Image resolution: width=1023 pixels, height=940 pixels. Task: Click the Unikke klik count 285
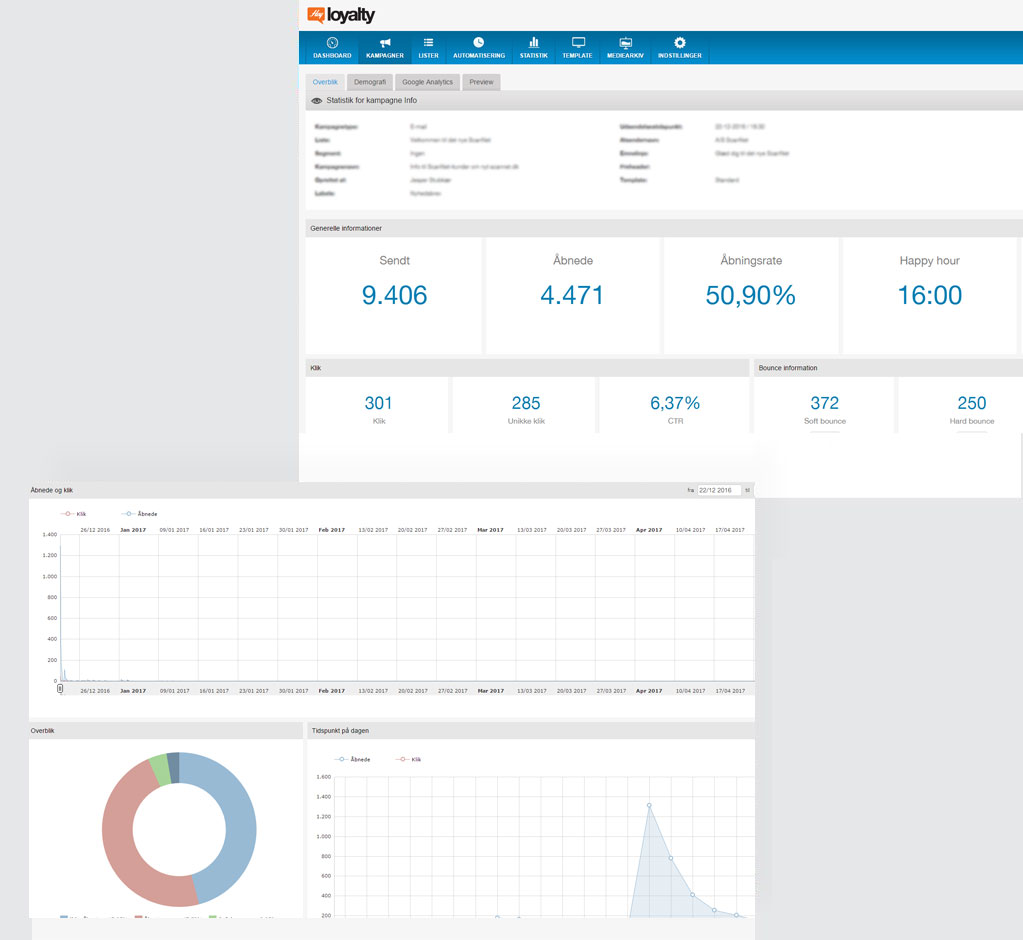[x=526, y=403]
